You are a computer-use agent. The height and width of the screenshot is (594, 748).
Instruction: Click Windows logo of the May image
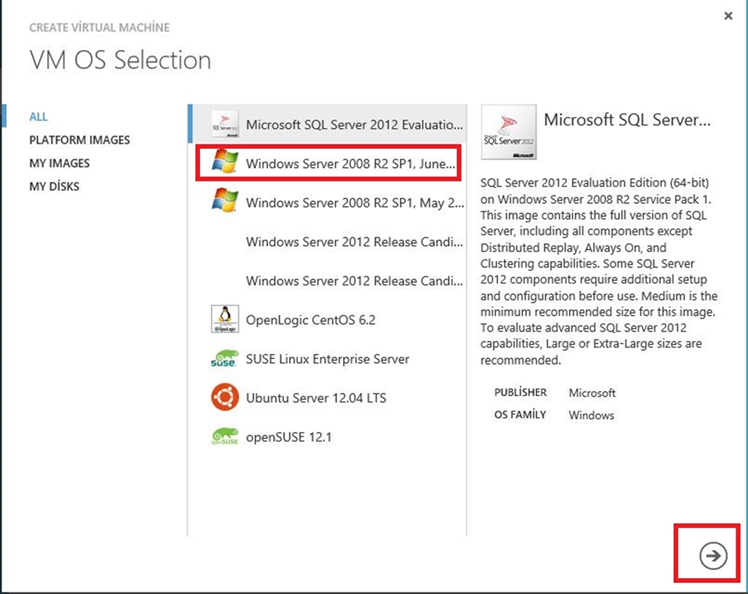[225, 200]
